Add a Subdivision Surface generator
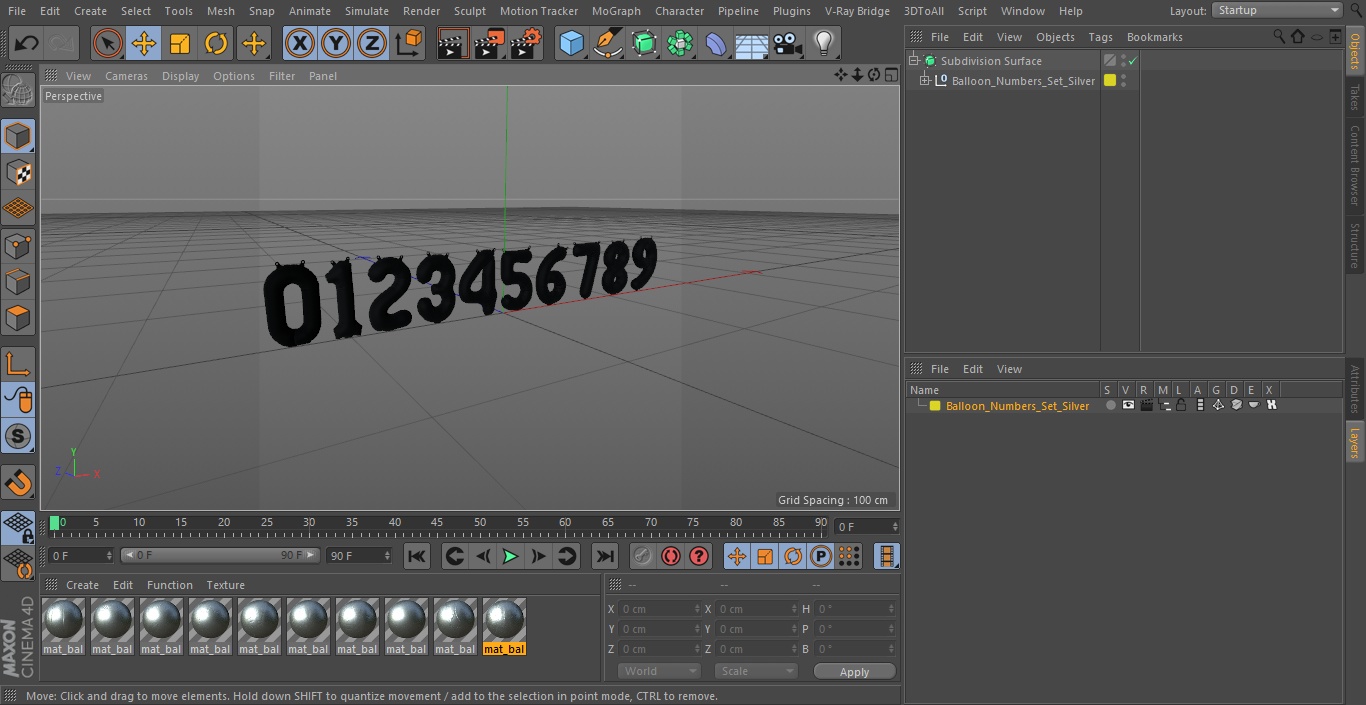The width and height of the screenshot is (1366, 705). [644, 43]
